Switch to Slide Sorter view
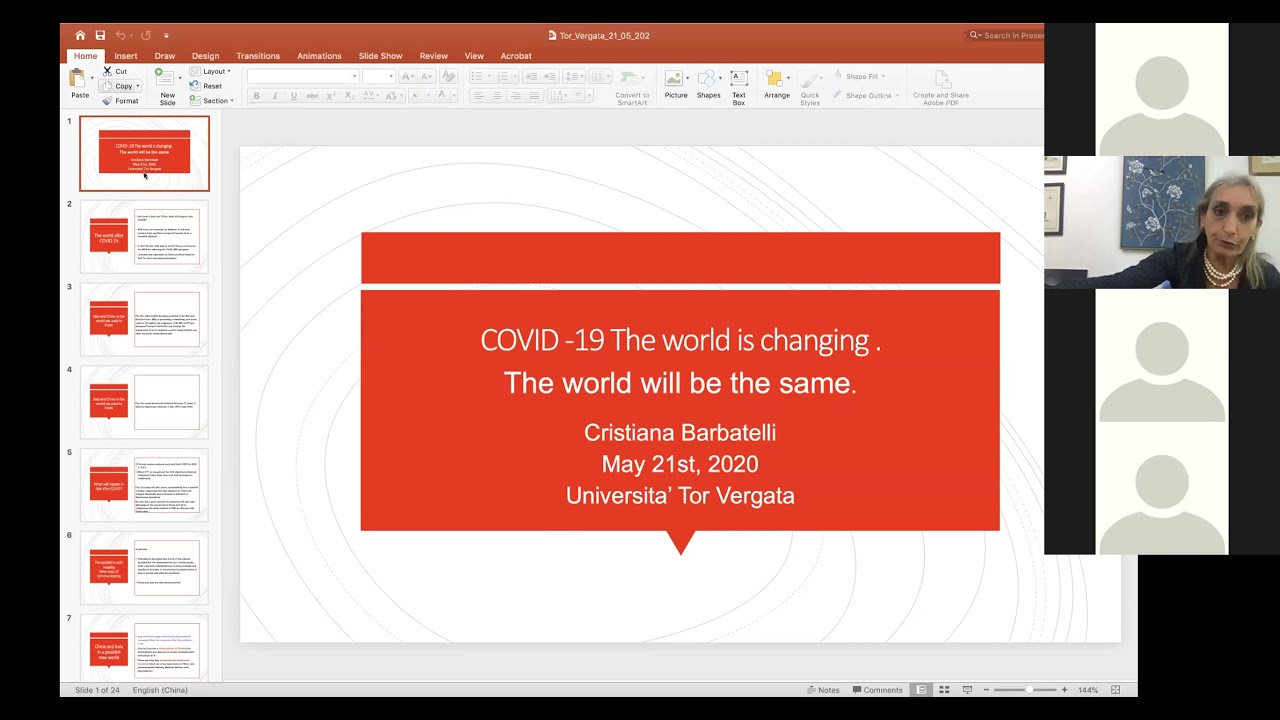The height and width of the screenshot is (720, 1280). 943,690
